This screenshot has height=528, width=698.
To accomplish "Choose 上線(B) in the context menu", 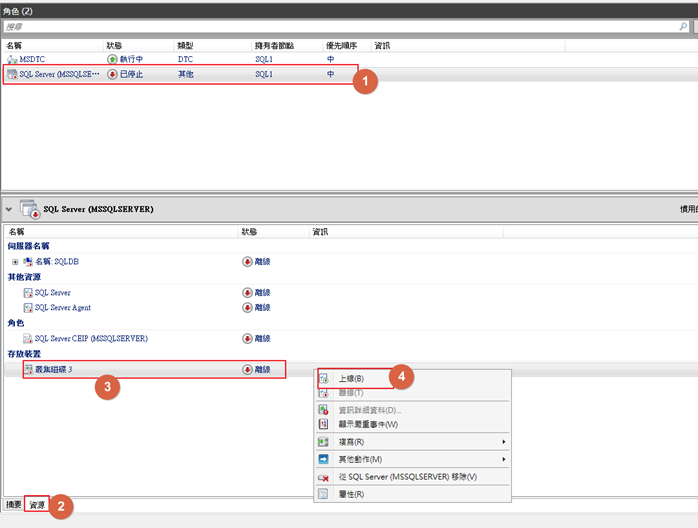I will (351, 379).
